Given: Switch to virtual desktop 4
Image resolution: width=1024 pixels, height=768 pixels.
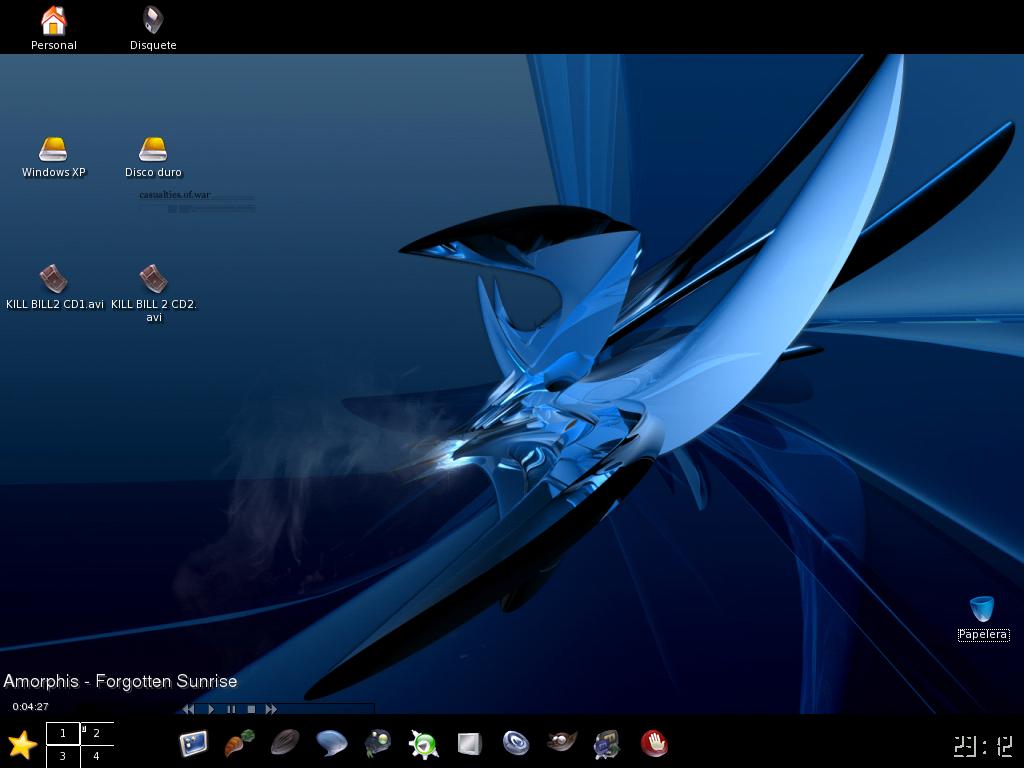Looking at the screenshot, I should click(x=97, y=757).
